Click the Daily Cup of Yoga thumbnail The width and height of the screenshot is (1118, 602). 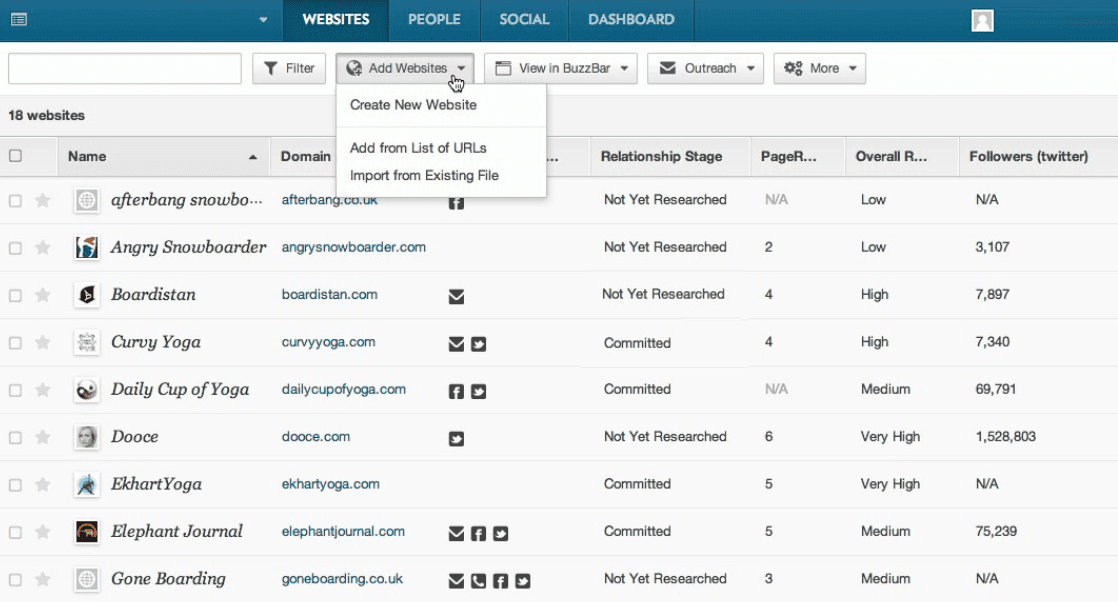pos(87,389)
